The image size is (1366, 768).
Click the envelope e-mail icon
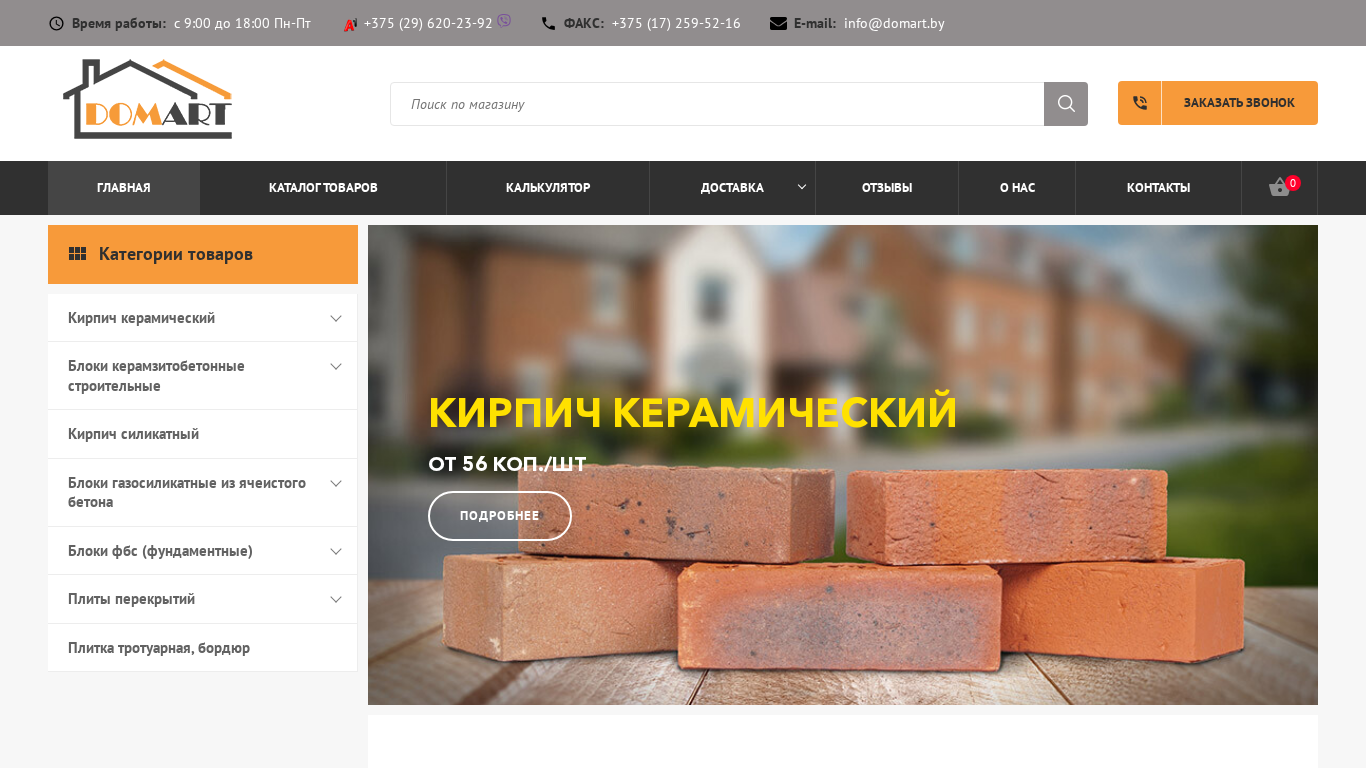point(778,23)
